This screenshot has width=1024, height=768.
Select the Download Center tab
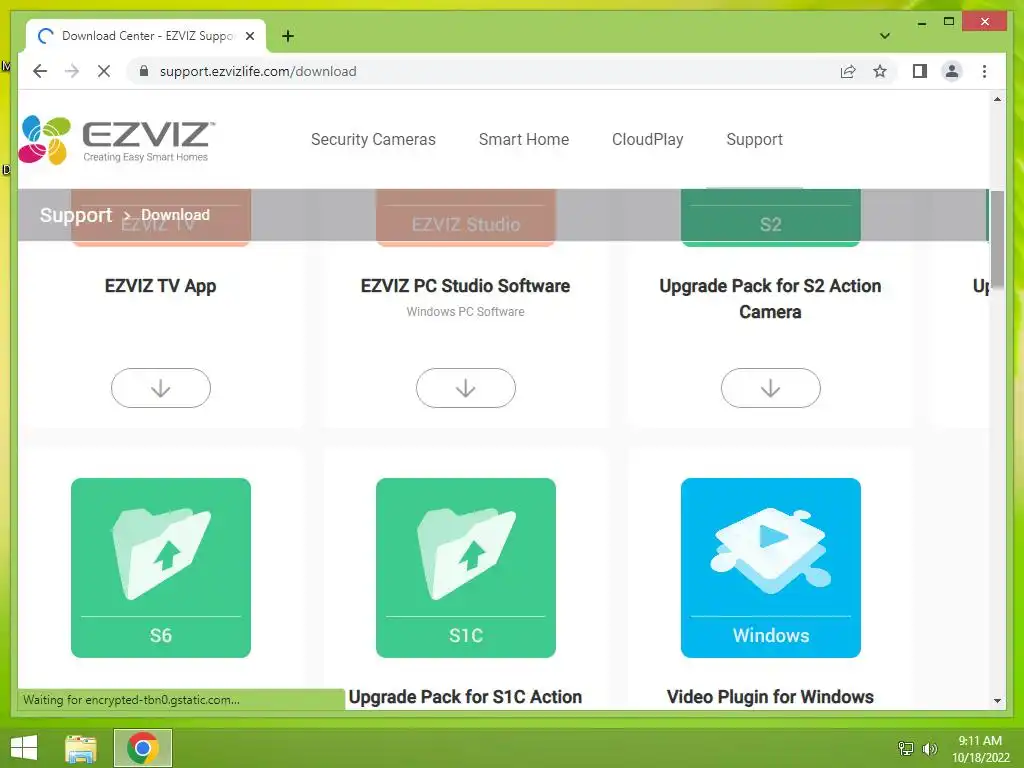(x=146, y=36)
